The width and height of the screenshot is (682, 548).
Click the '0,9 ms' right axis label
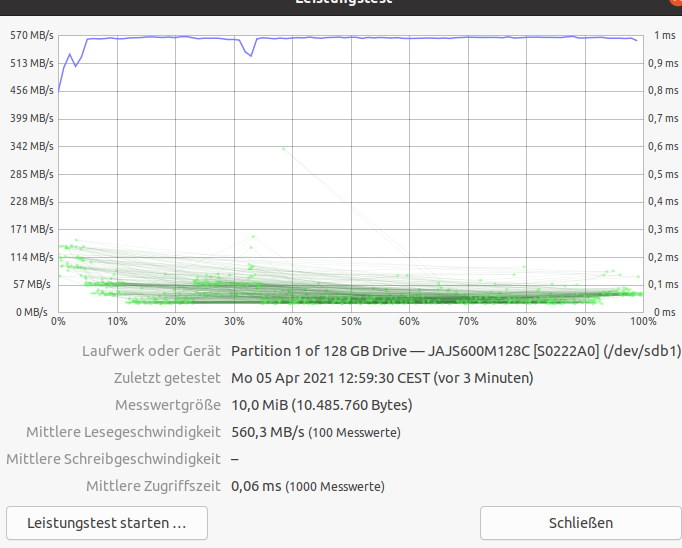click(663, 63)
